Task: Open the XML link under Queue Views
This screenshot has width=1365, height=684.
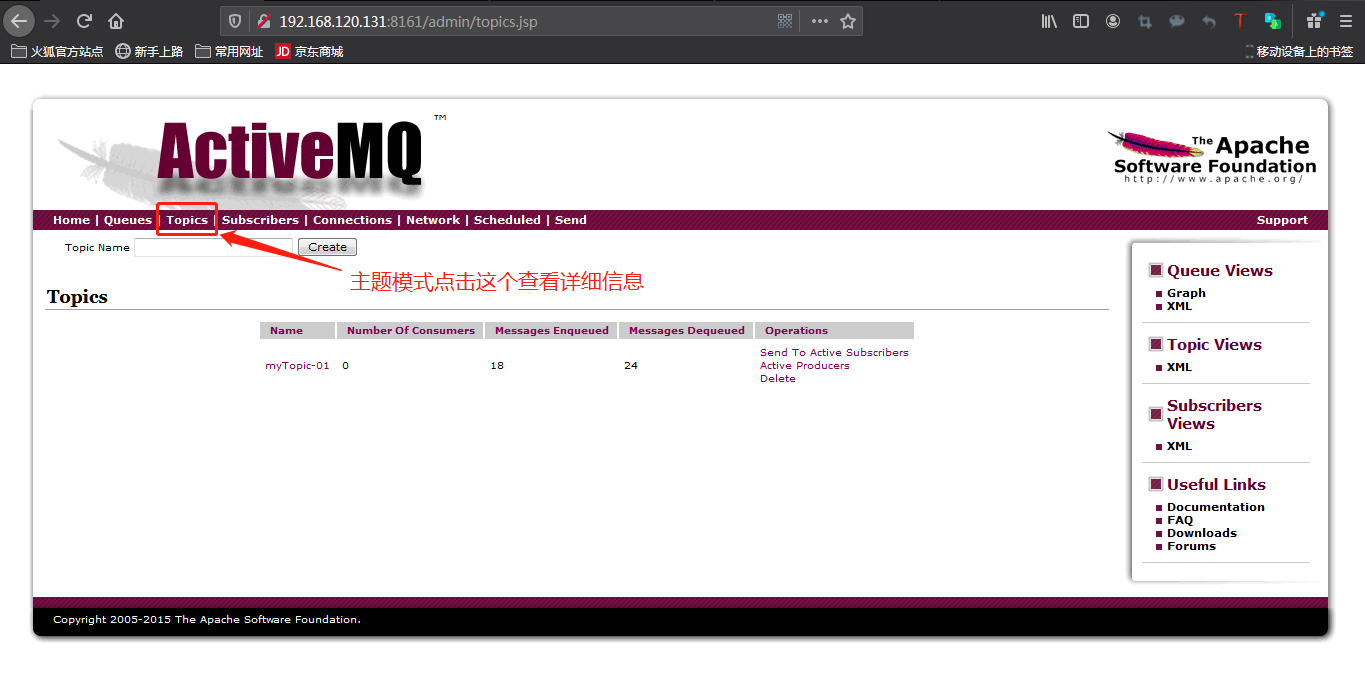Action: (x=1179, y=306)
